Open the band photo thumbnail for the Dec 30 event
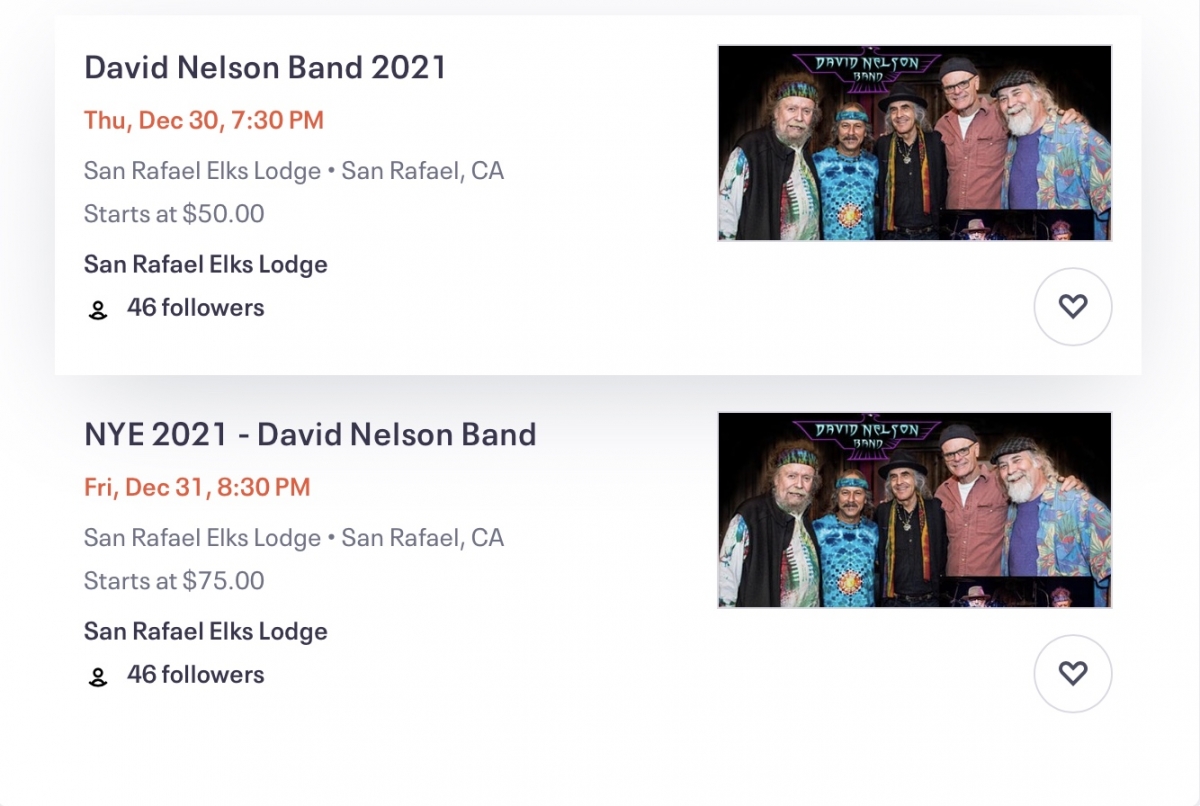The width and height of the screenshot is (1200, 806). tap(914, 143)
